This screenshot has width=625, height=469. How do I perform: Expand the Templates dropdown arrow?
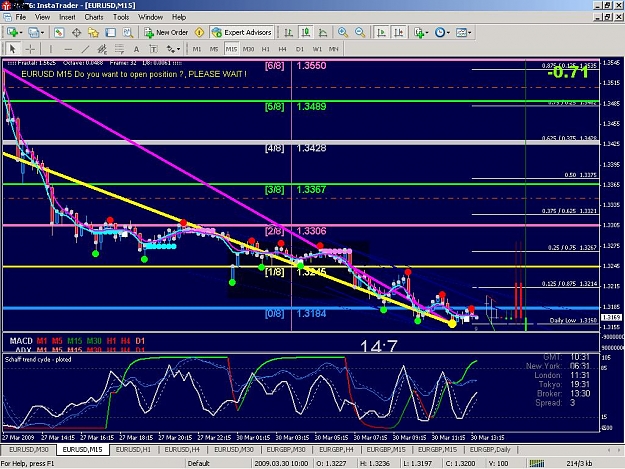point(470,33)
